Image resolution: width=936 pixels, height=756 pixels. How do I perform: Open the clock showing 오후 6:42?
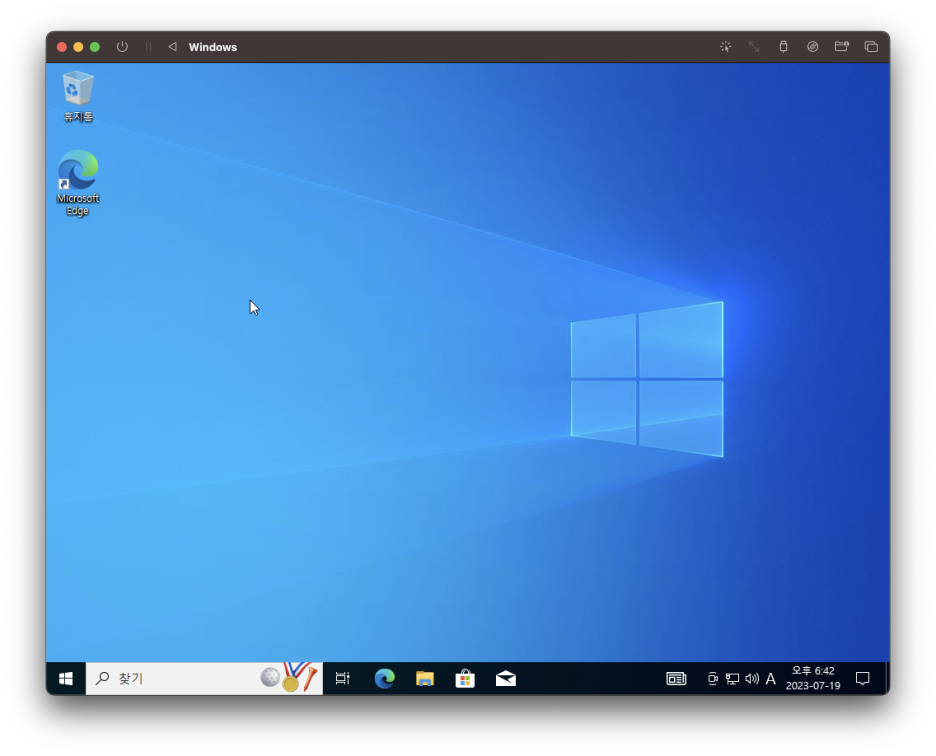coord(813,678)
